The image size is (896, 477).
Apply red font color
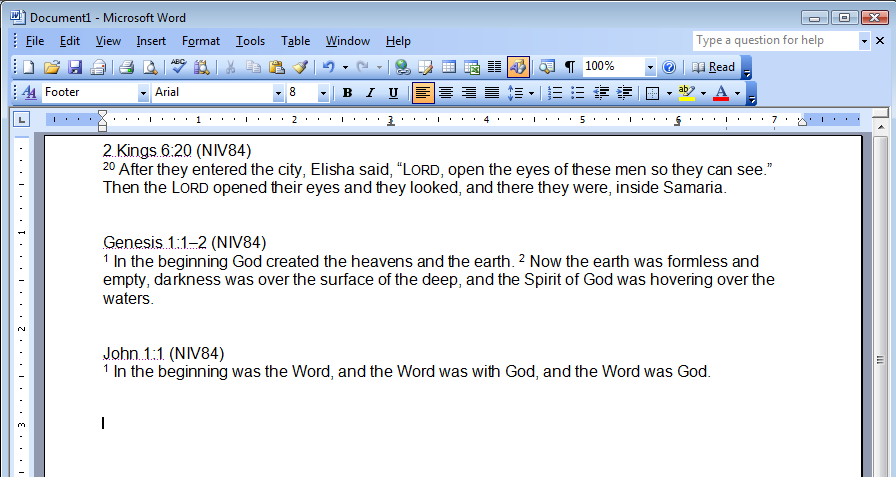tap(721, 93)
